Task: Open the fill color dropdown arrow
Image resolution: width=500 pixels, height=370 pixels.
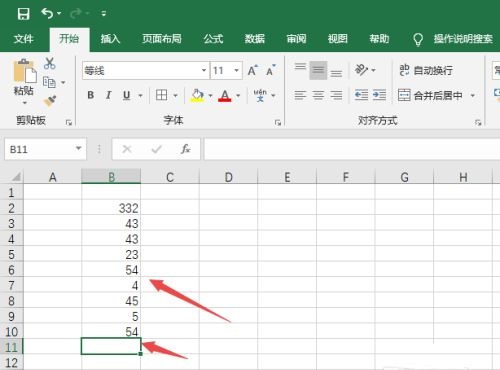Action: pos(210,96)
